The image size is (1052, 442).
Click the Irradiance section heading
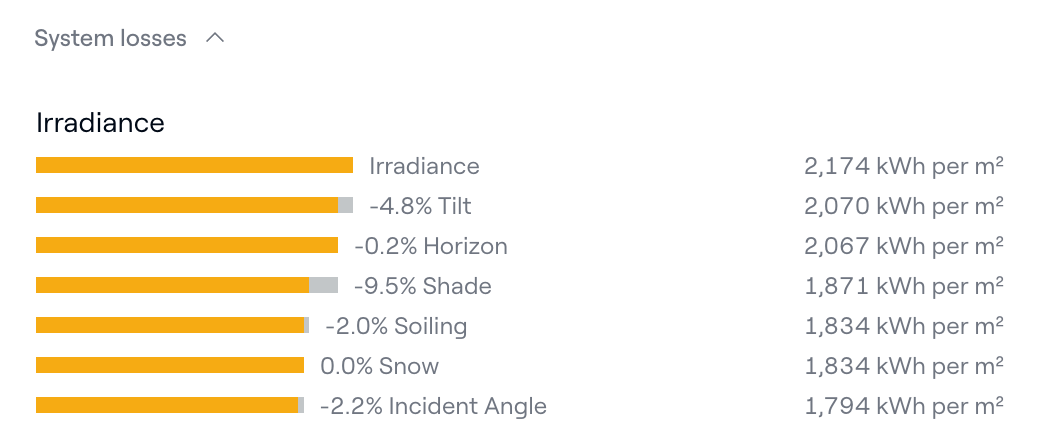[x=100, y=122]
